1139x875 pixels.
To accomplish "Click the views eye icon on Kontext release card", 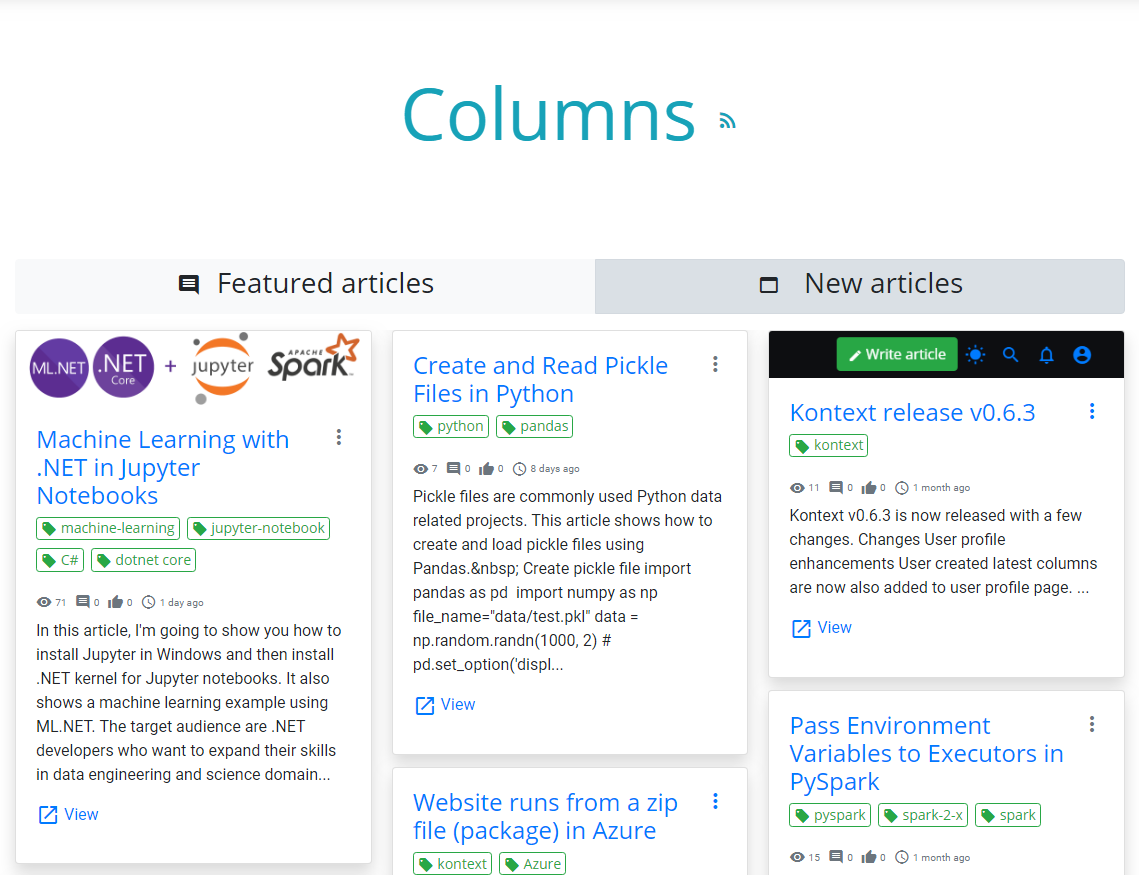I will [x=797, y=487].
